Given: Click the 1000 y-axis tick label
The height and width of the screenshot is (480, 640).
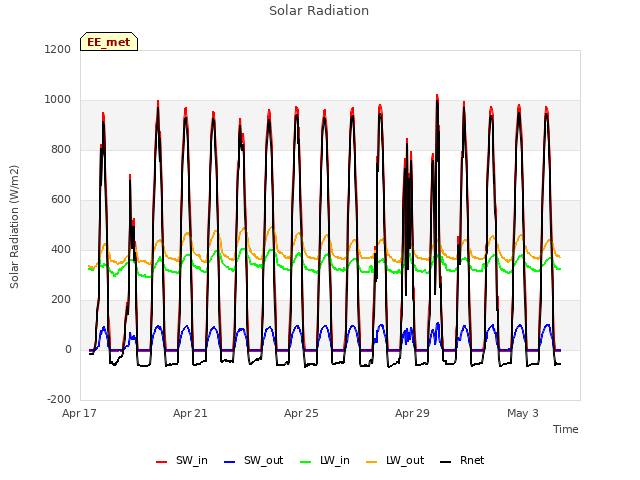Looking at the screenshot, I should click(58, 100).
